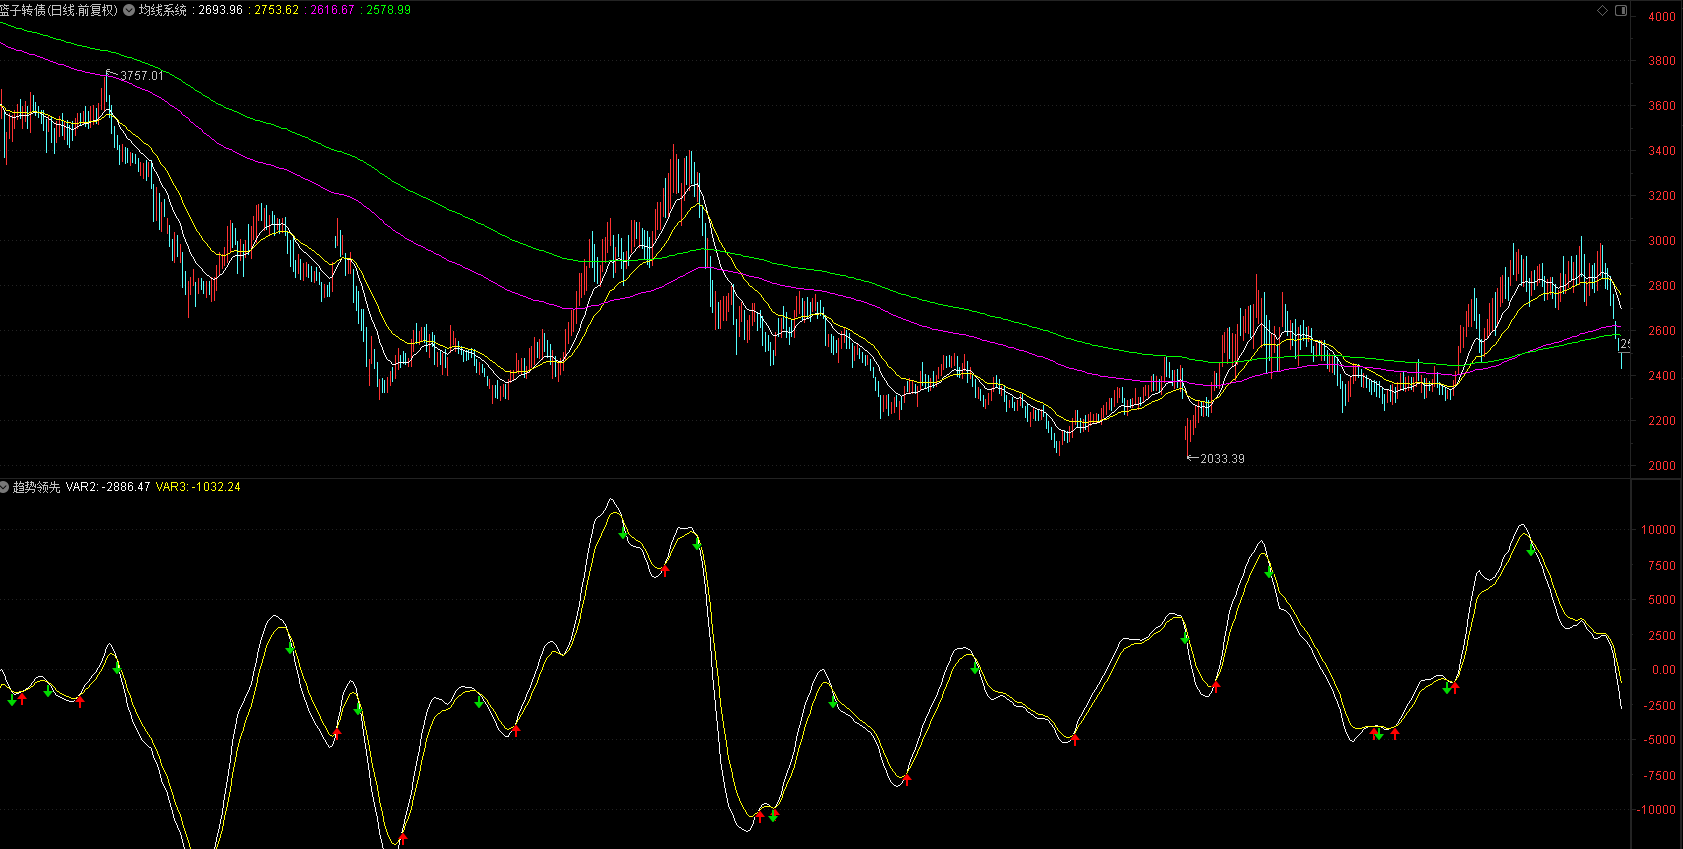This screenshot has height=849, width=1683.
Task: Click the 2200 price axis label
Action: (x=1662, y=421)
